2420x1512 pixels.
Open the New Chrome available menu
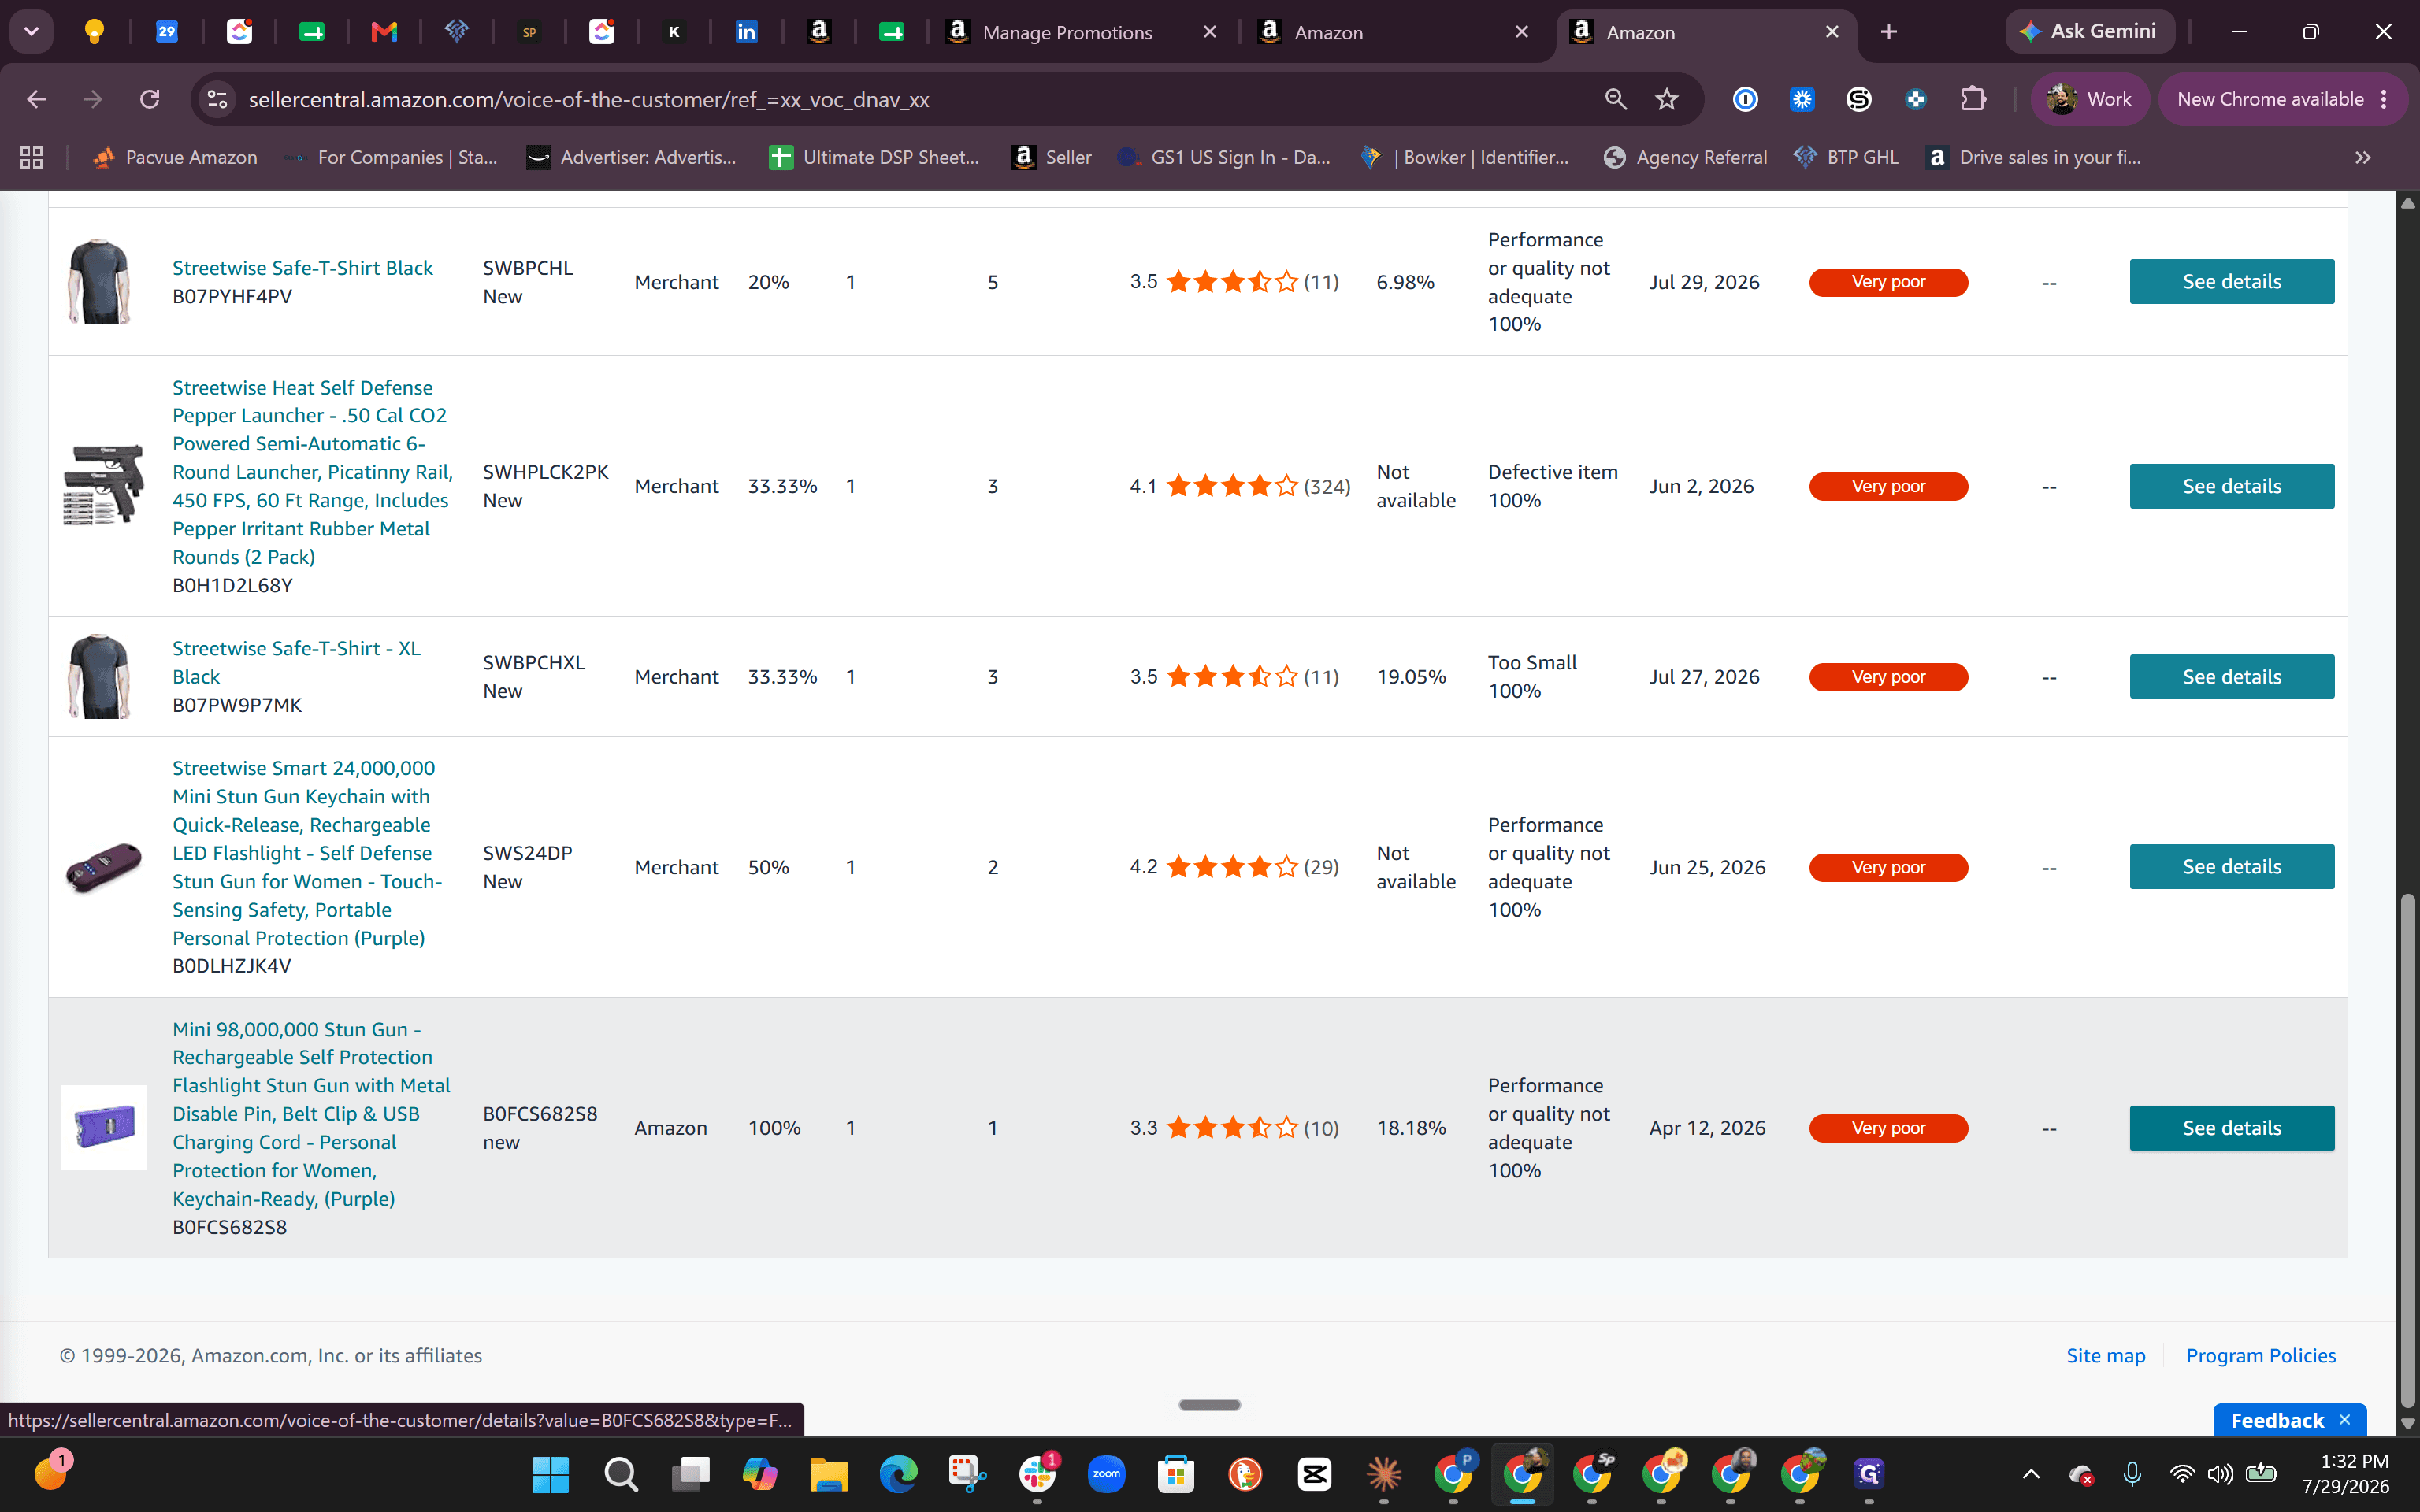(2282, 99)
